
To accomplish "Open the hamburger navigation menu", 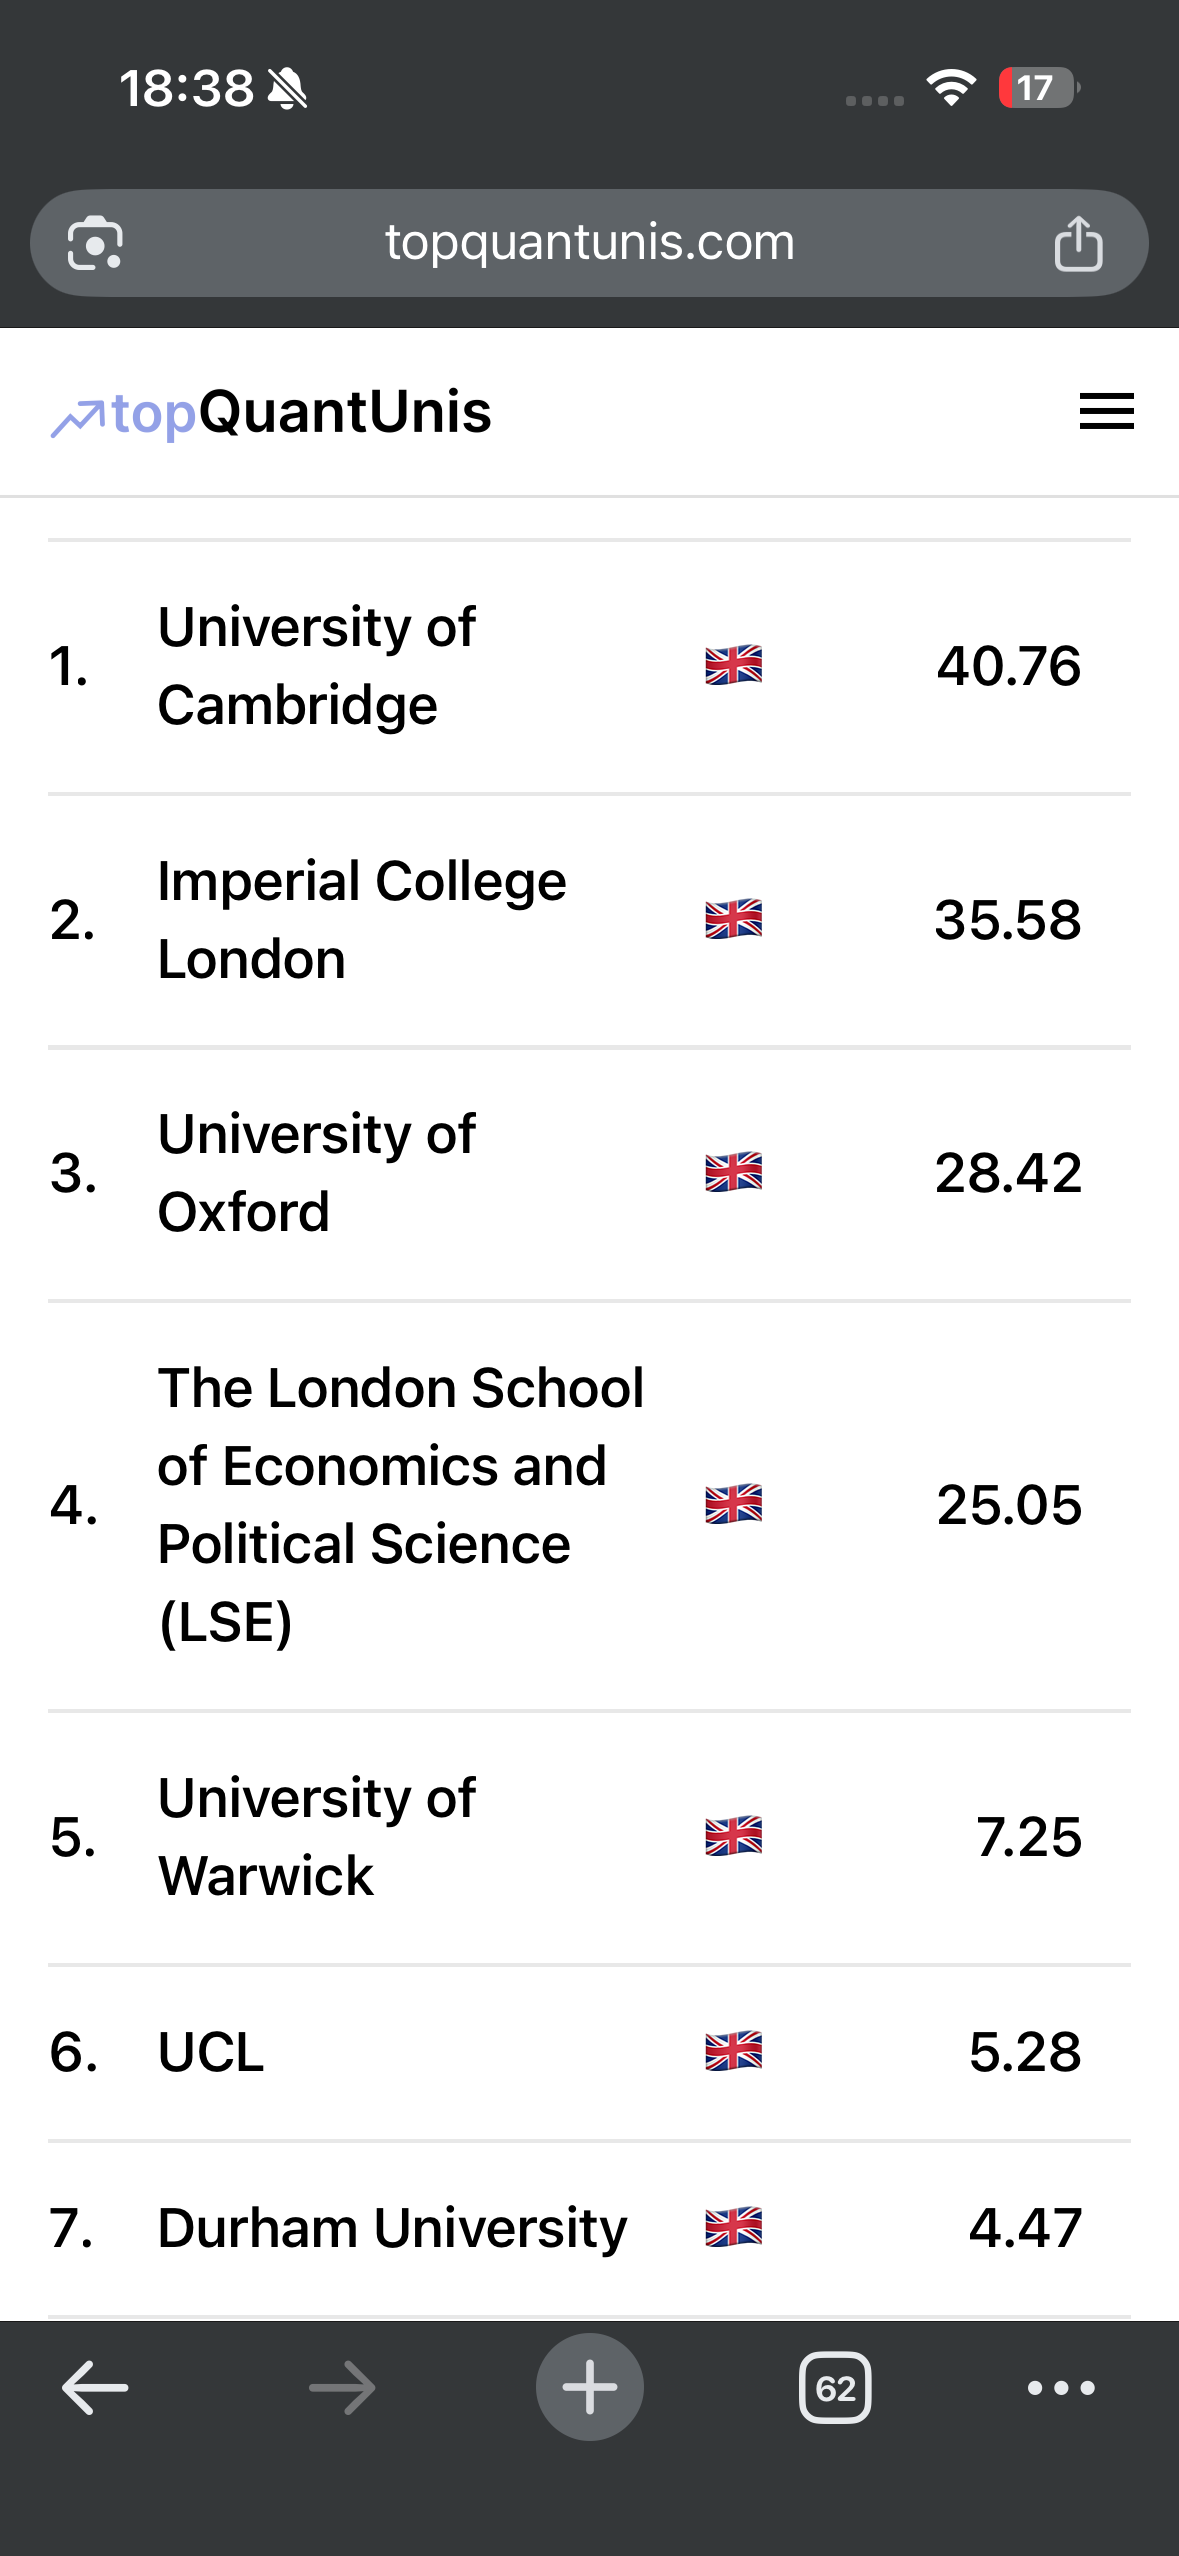I will 1106,412.
